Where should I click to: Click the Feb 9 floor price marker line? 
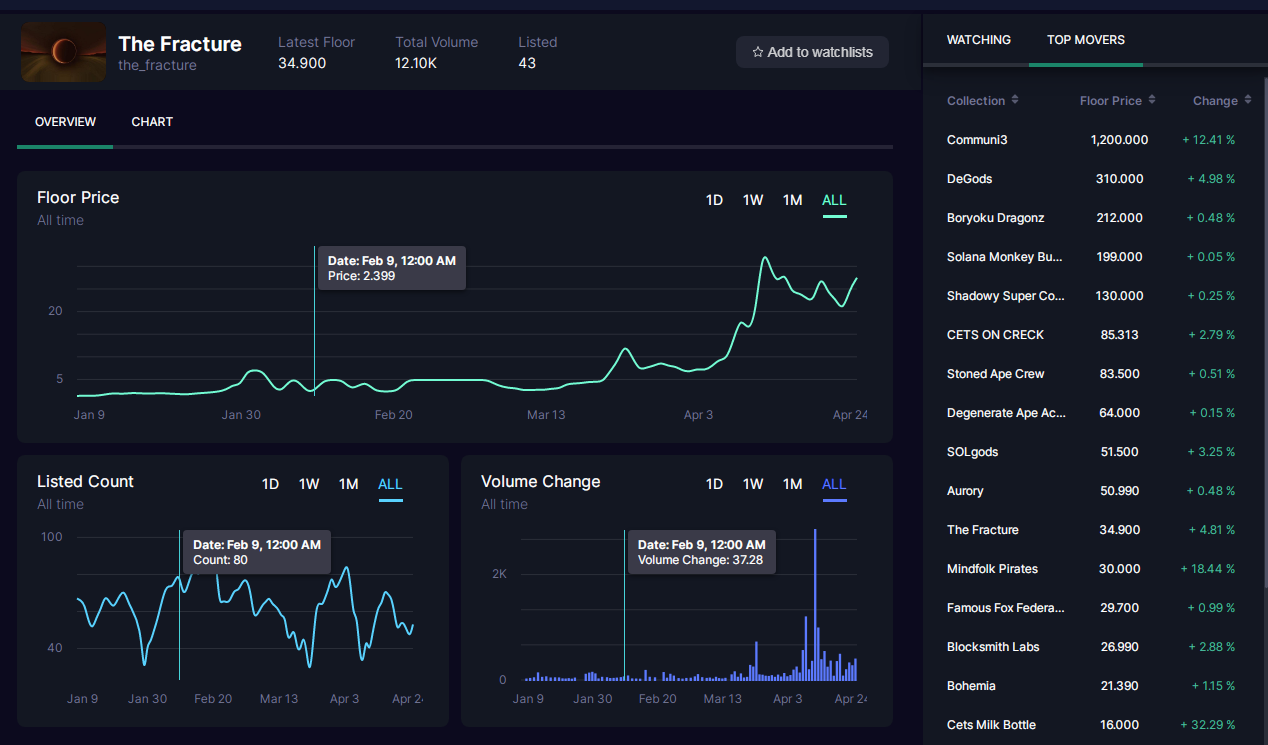(x=314, y=320)
